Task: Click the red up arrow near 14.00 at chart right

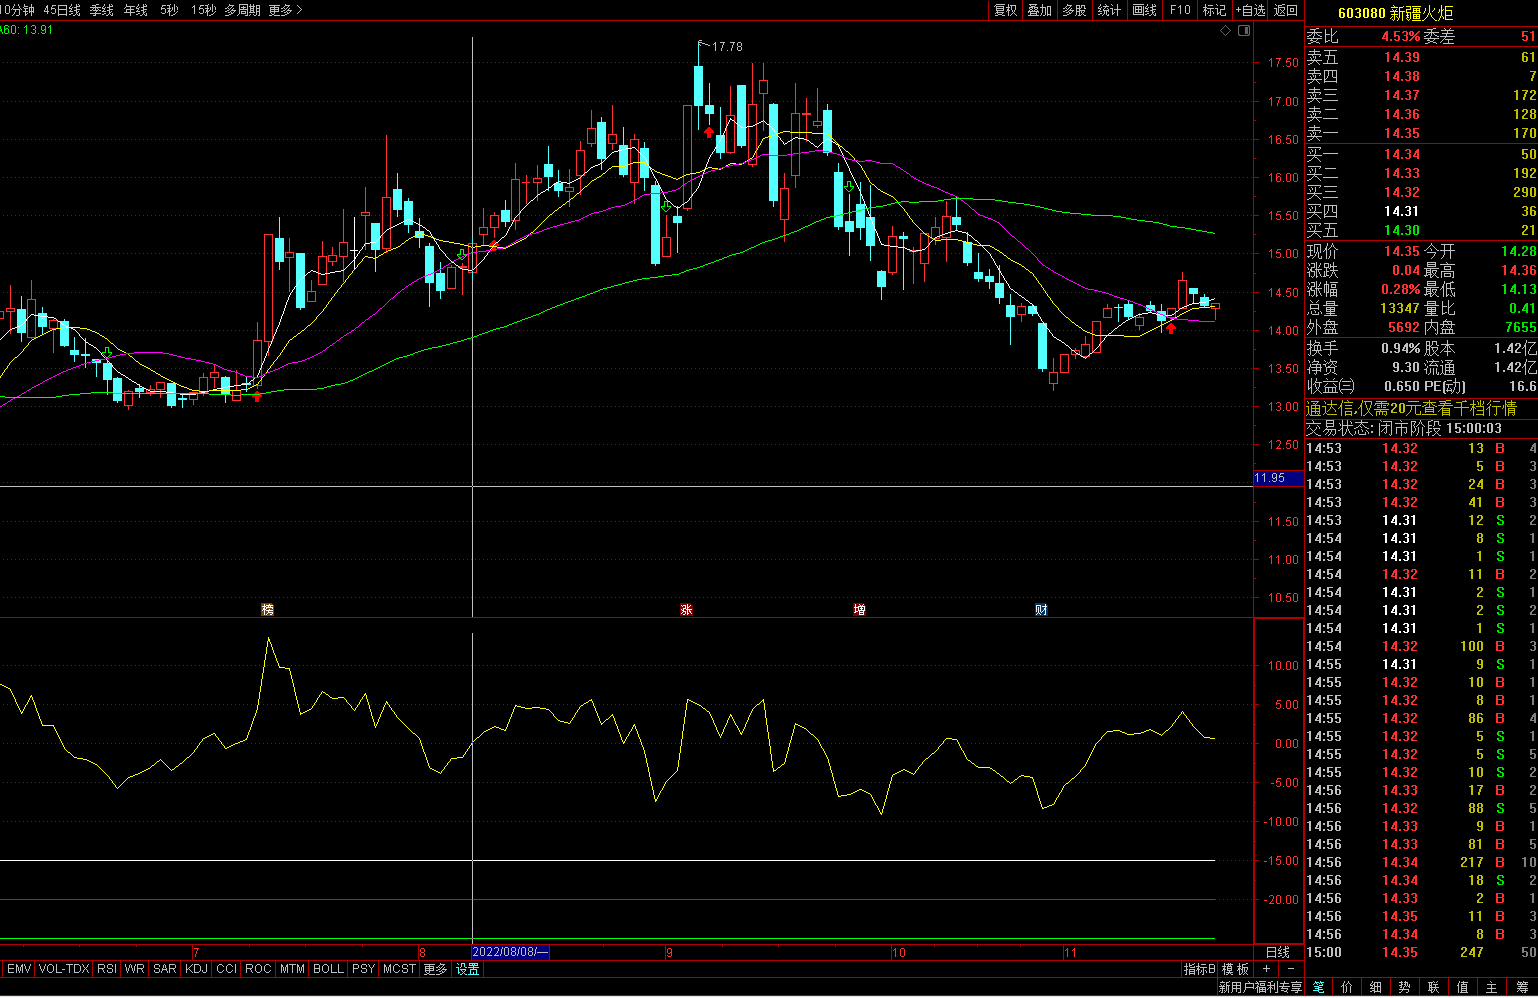Action: click(x=1171, y=327)
